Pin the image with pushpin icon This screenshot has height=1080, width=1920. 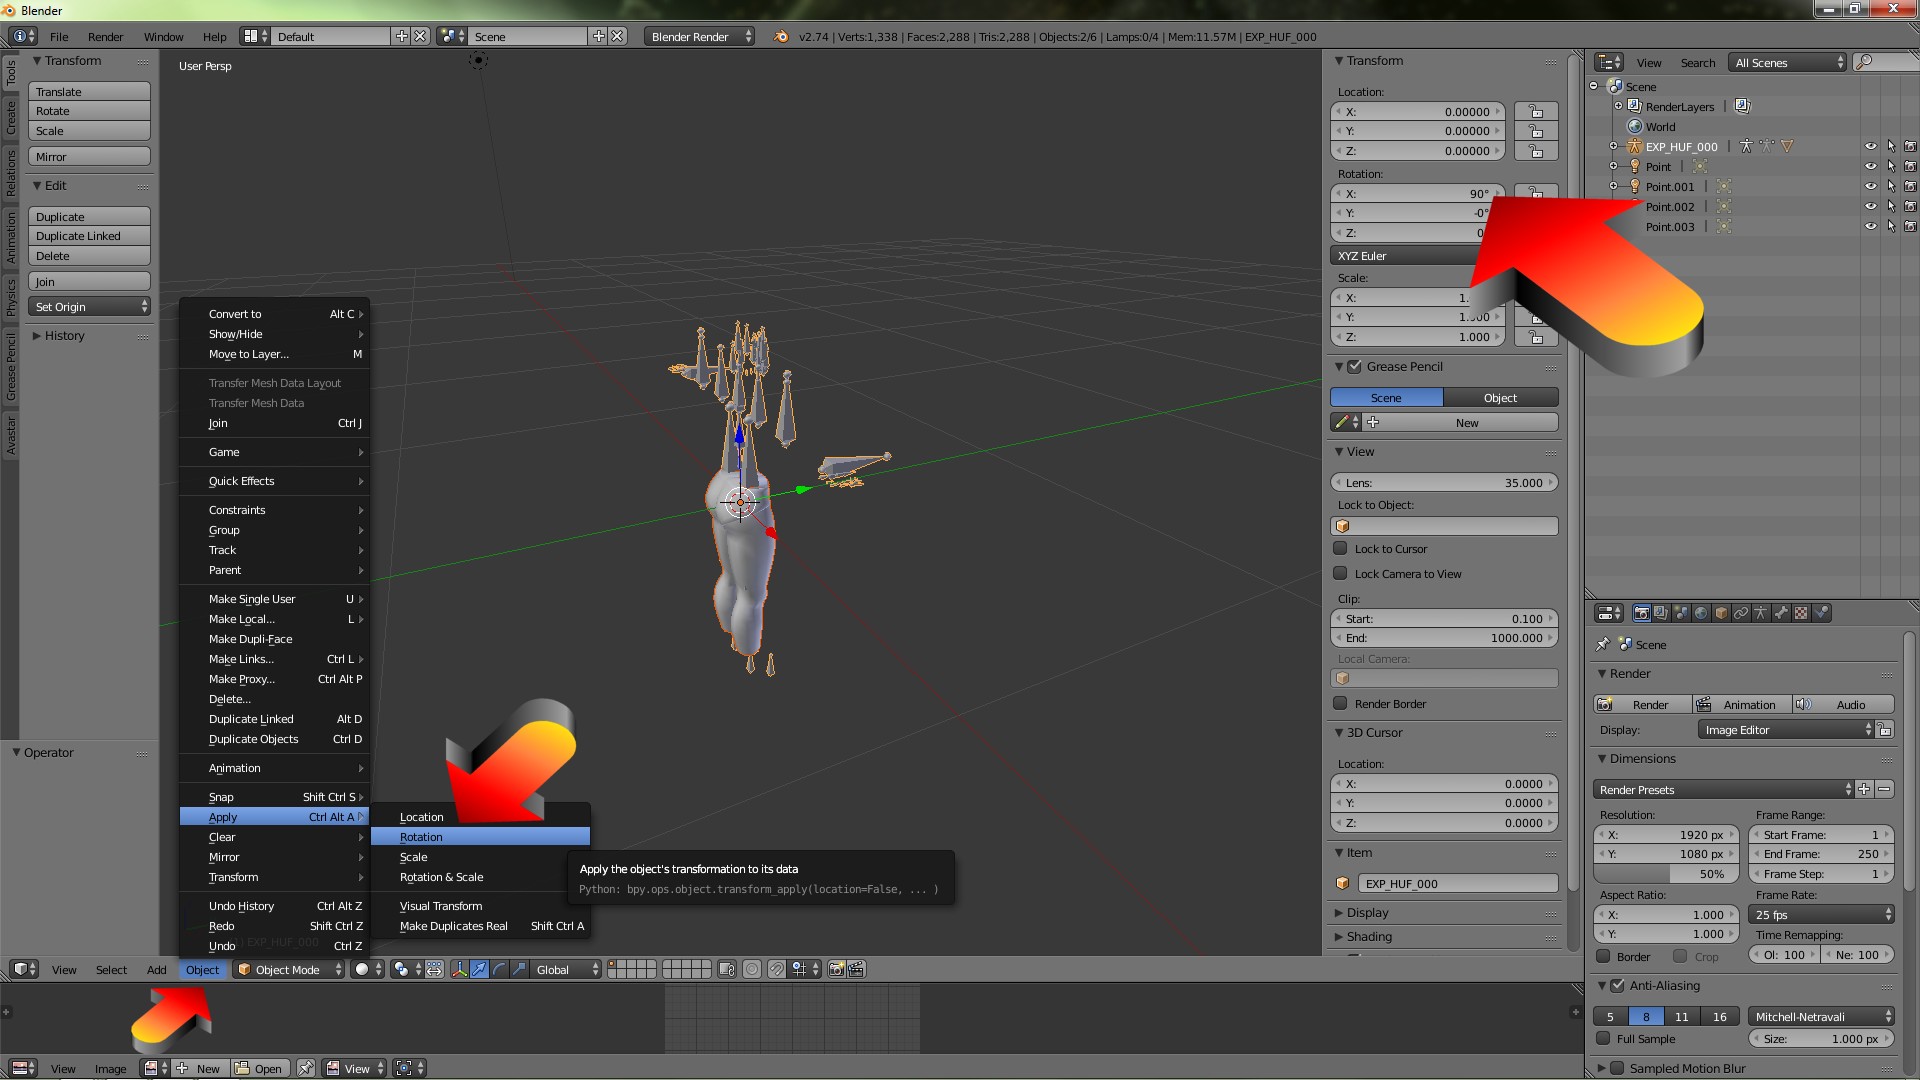coord(306,1068)
